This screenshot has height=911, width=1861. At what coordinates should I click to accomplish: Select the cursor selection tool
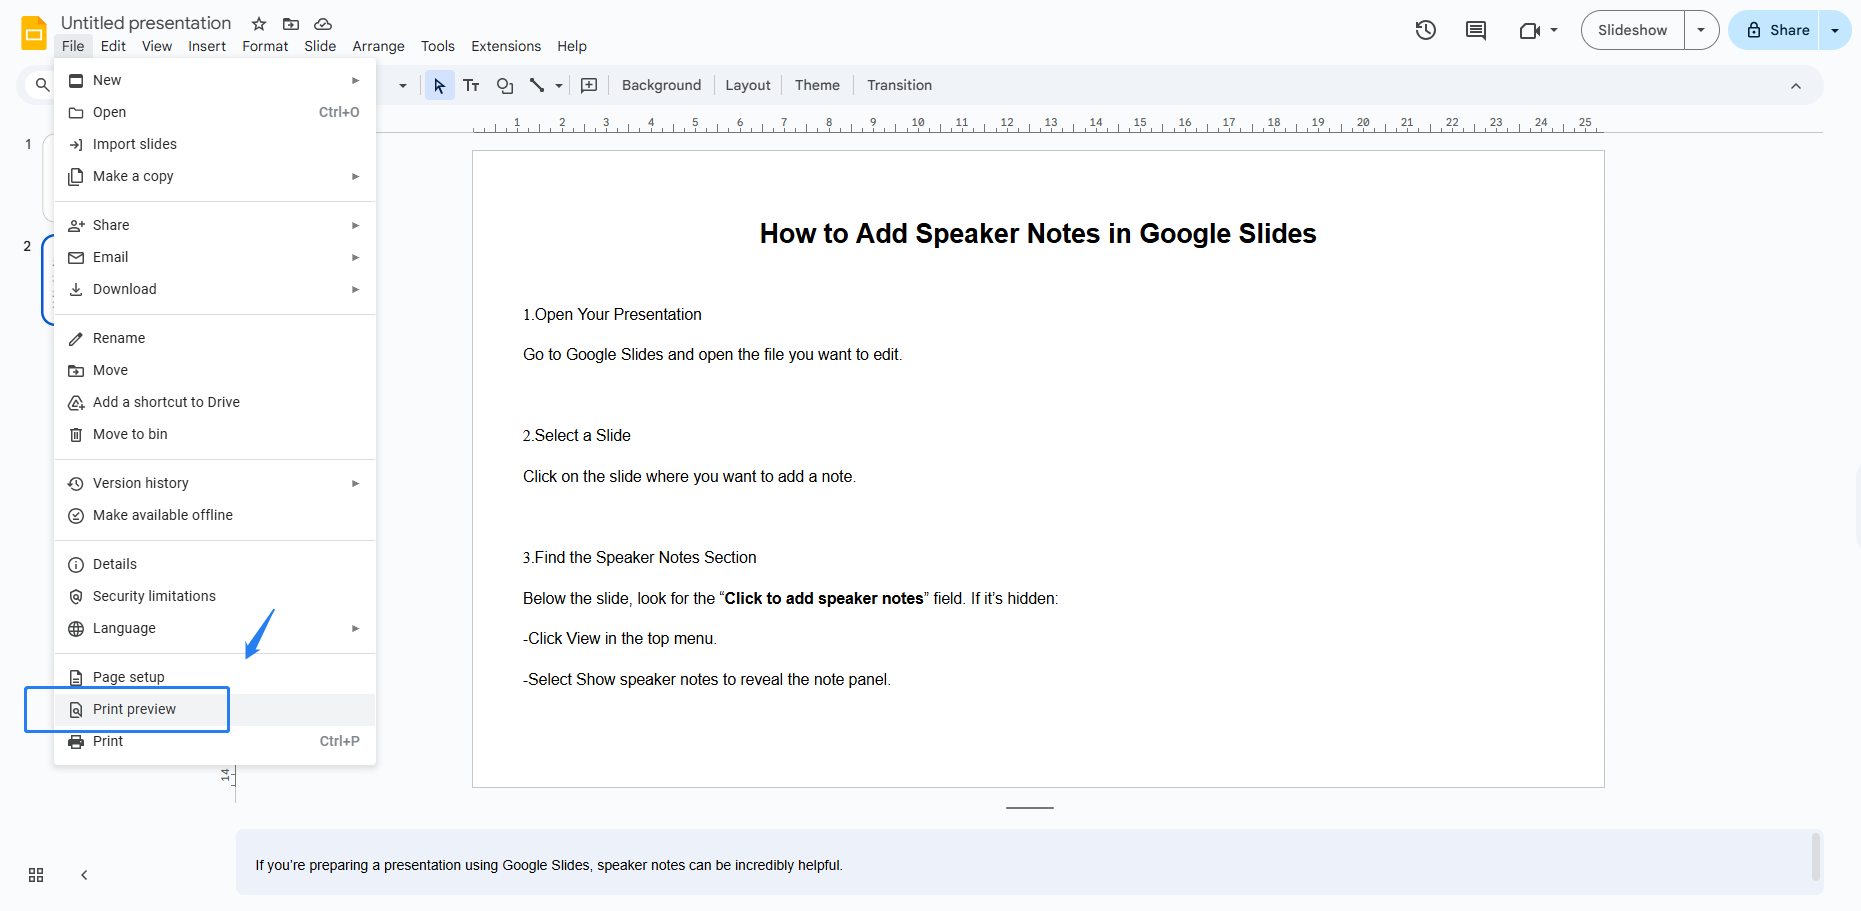(439, 85)
